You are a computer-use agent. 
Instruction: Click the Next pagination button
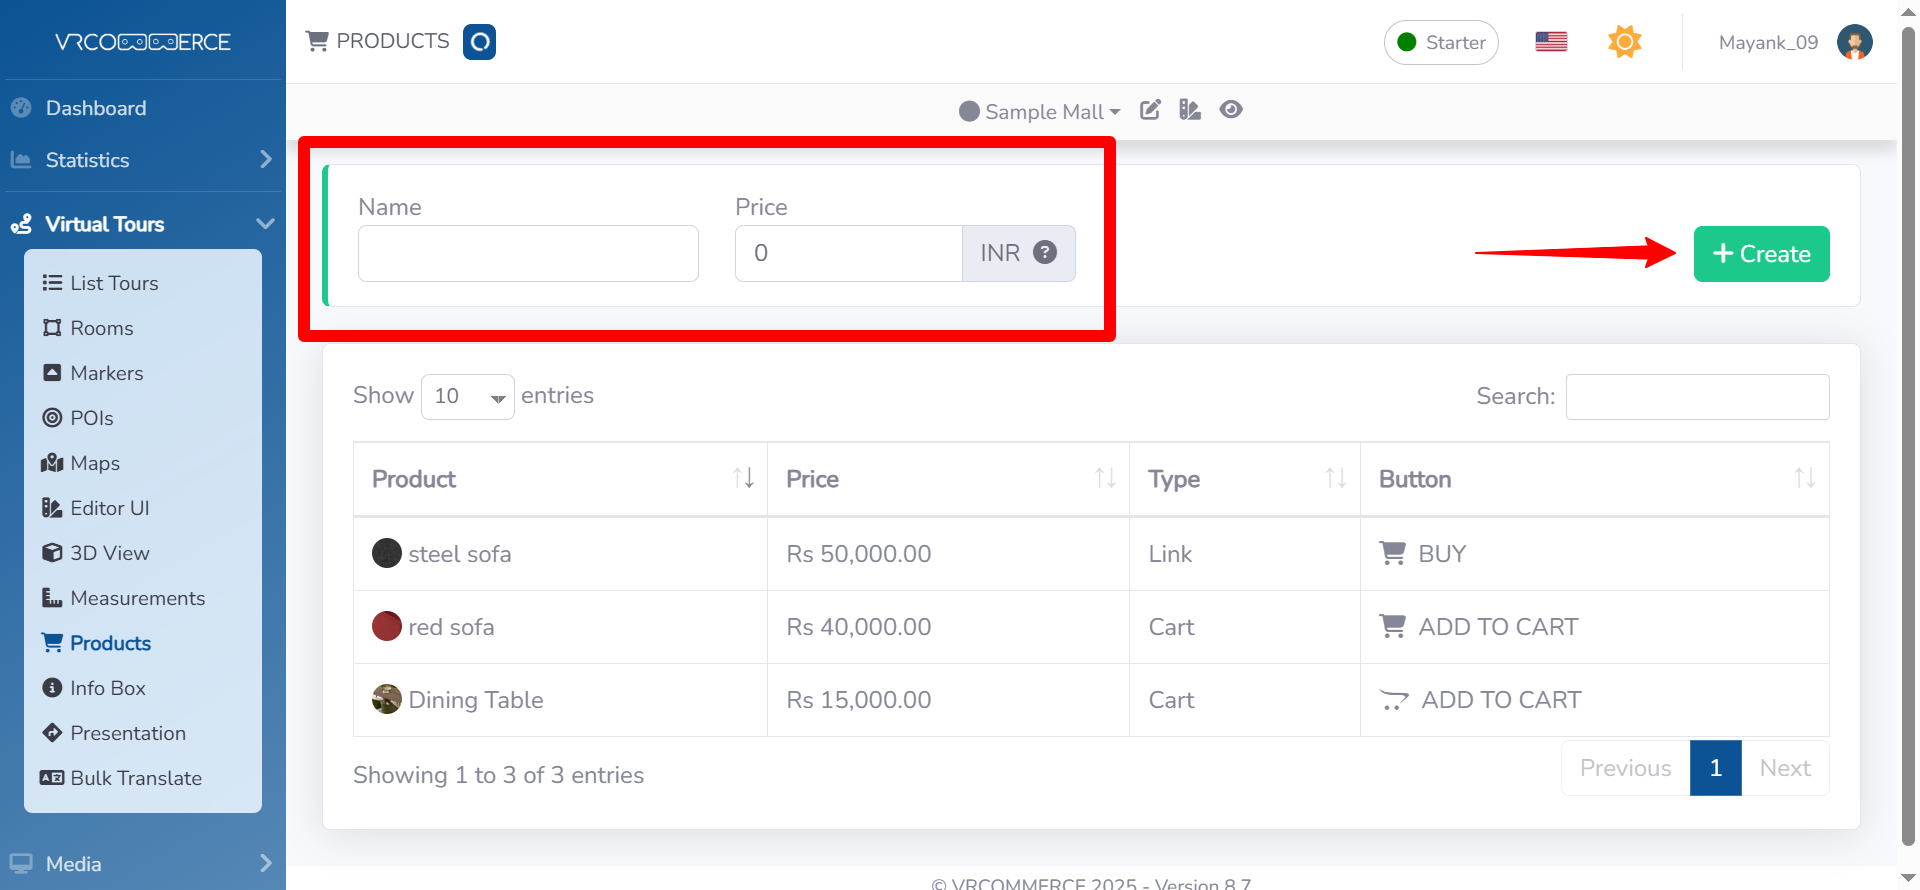click(1784, 768)
